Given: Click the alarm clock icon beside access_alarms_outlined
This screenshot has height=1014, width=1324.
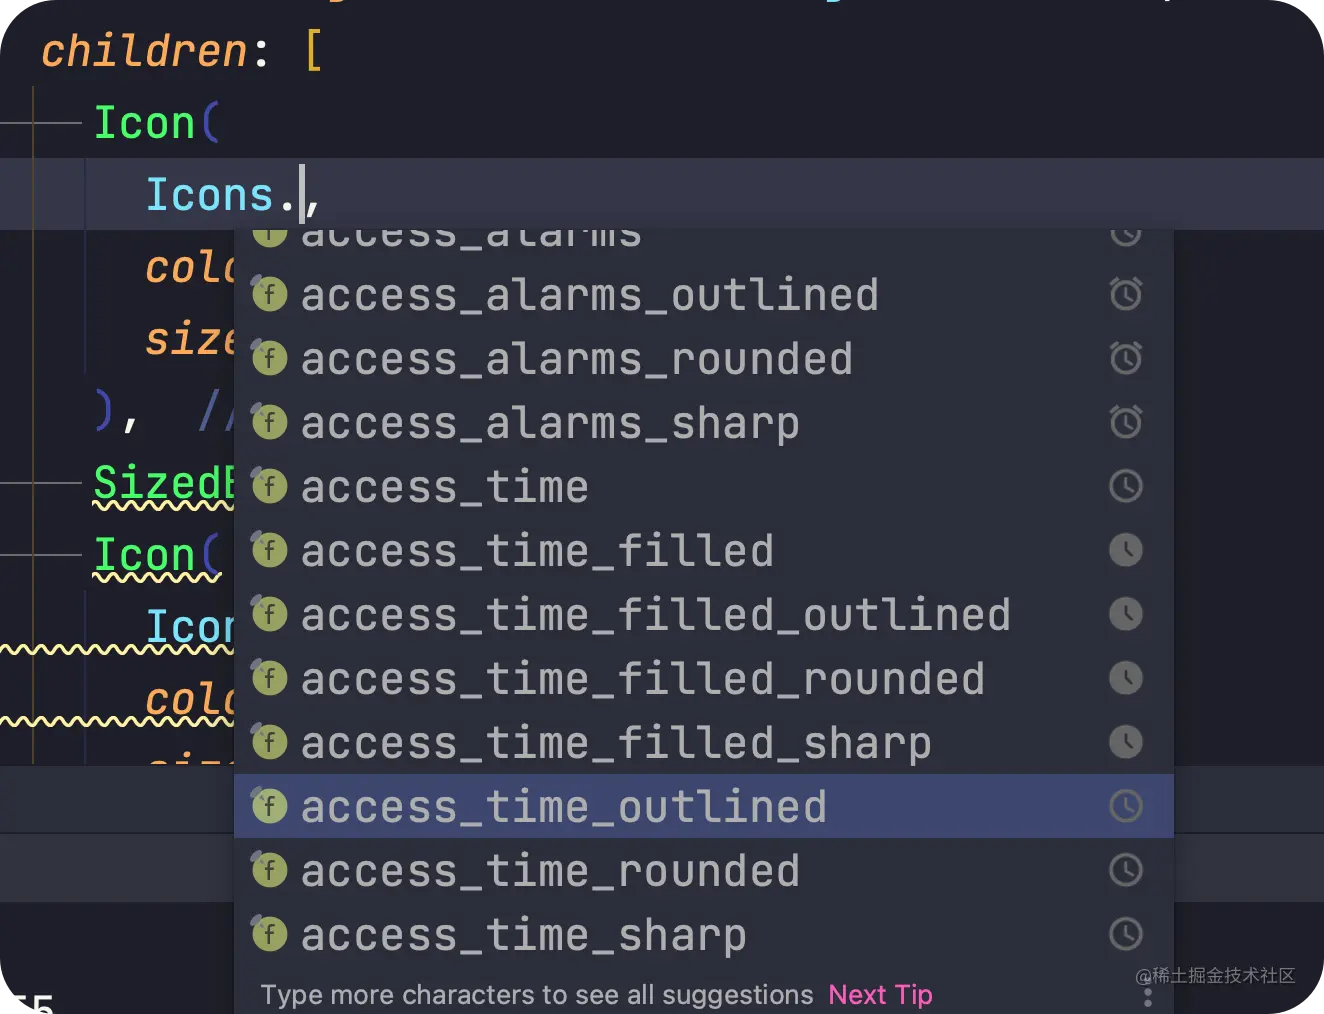Looking at the screenshot, I should 1126,294.
